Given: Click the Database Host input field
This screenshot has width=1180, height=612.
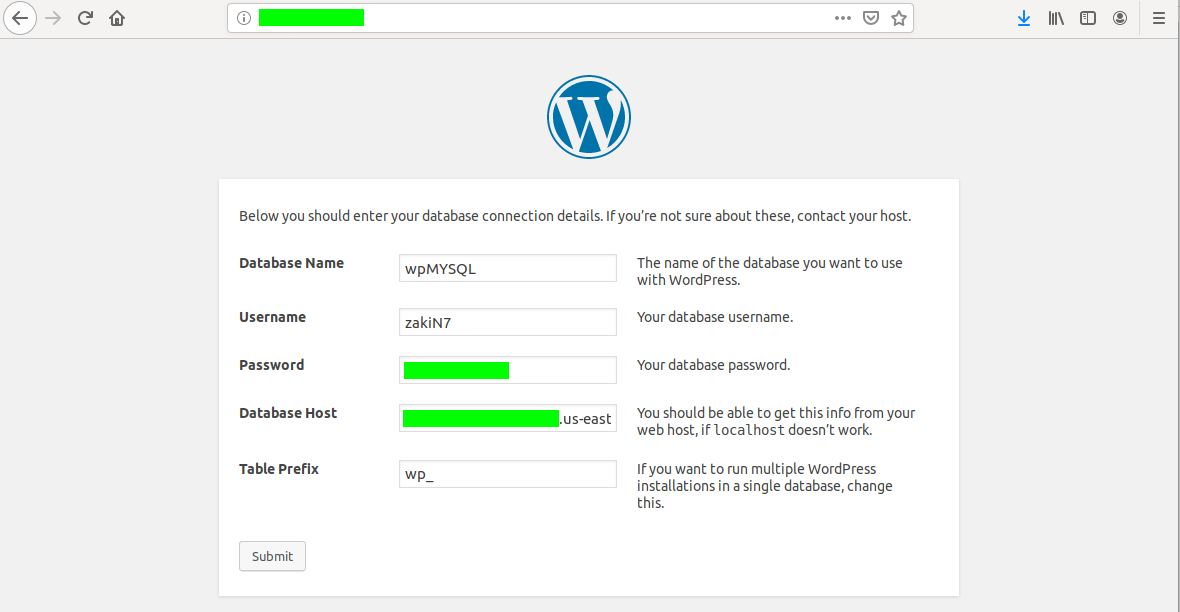Looking at the screenshot, I should [x=508, y=418].
